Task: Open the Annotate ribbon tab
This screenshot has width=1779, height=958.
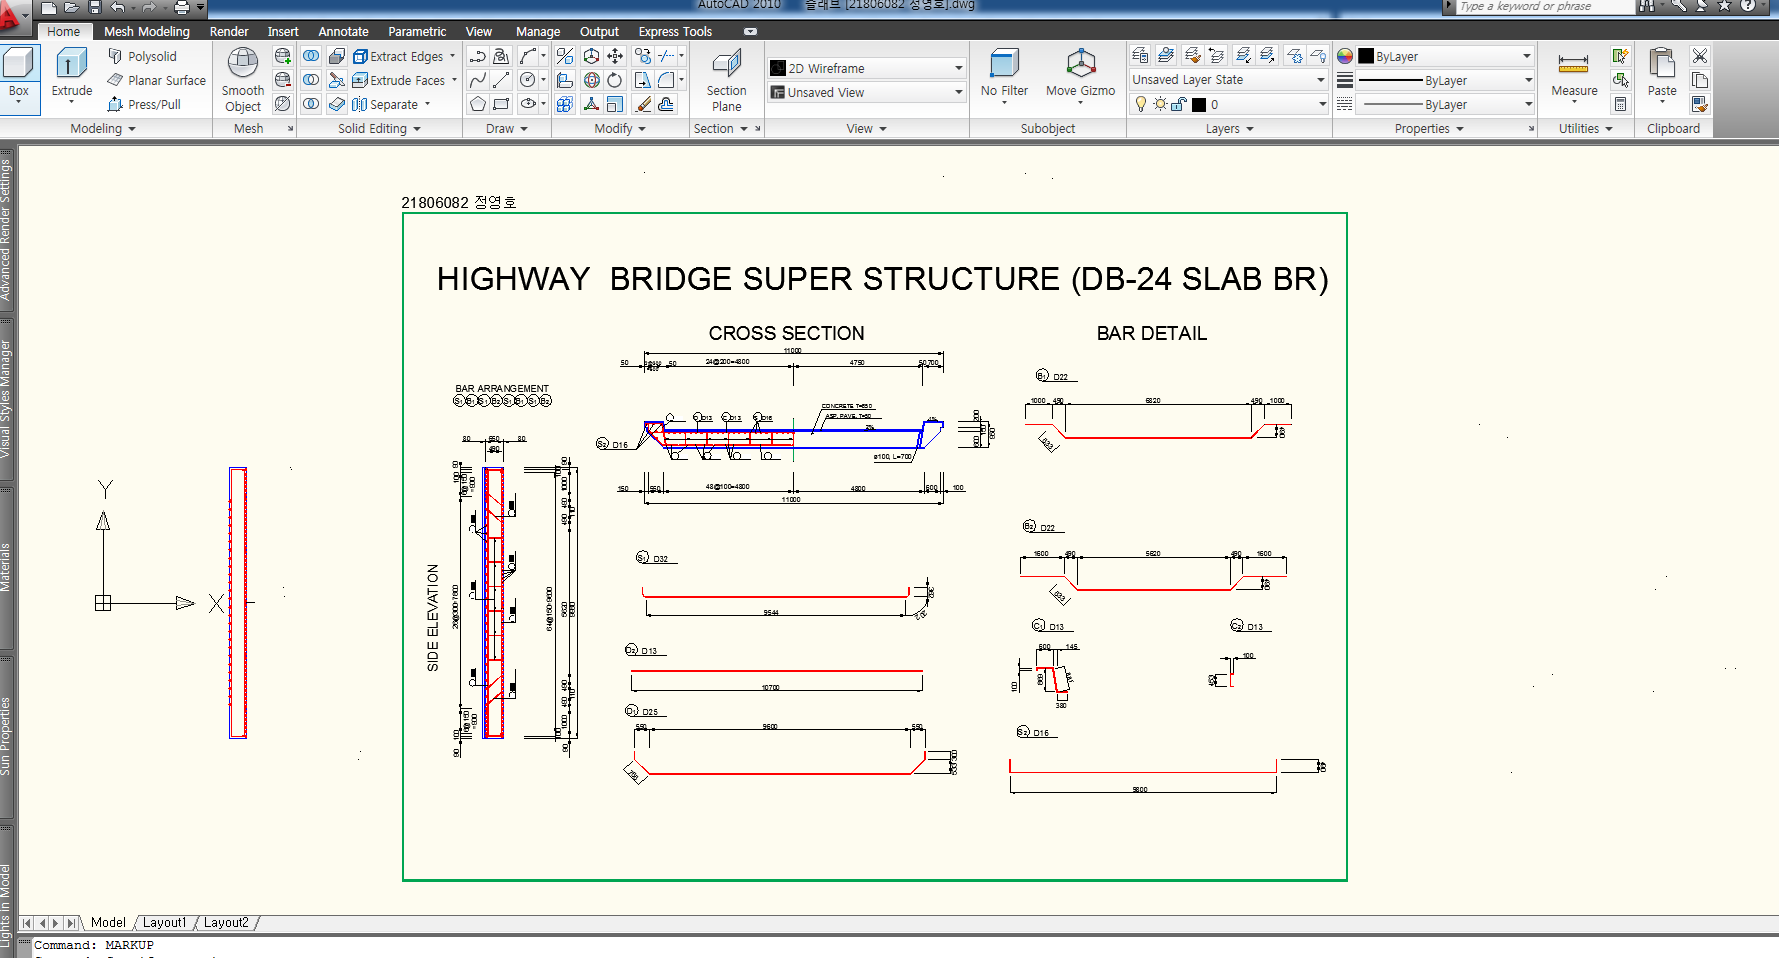Action: click(x=343, y=31)
